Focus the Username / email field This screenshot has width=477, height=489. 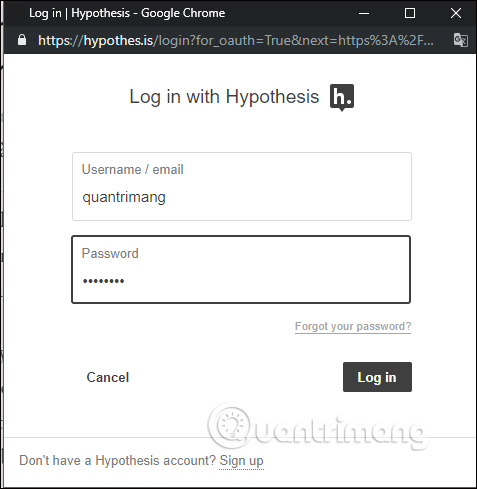[242, 186]
